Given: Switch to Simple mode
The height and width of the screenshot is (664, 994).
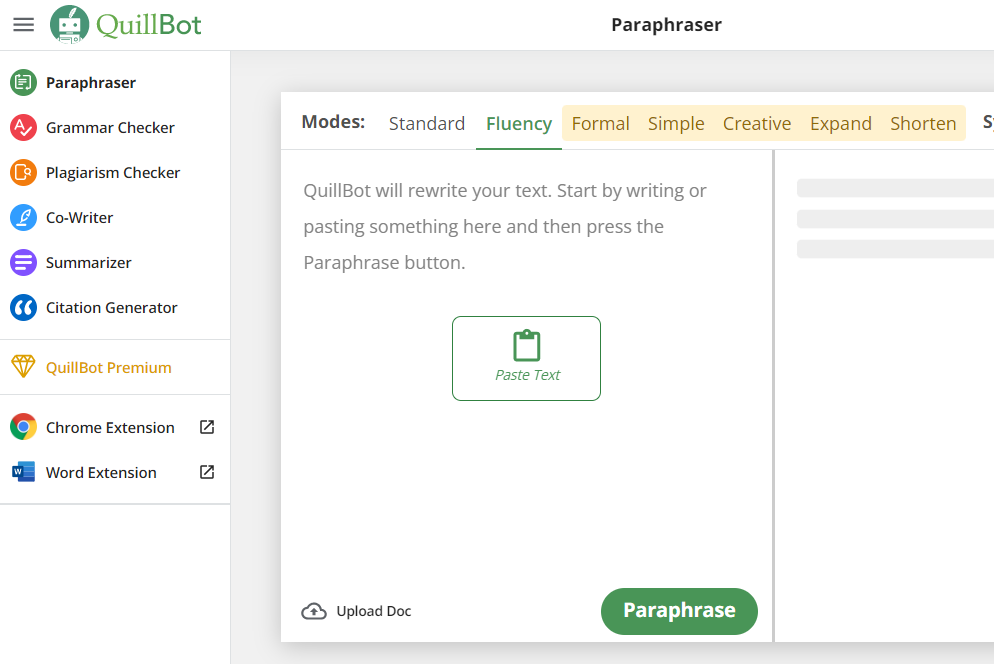Looking at the screenshot, I should pos(676,123).
